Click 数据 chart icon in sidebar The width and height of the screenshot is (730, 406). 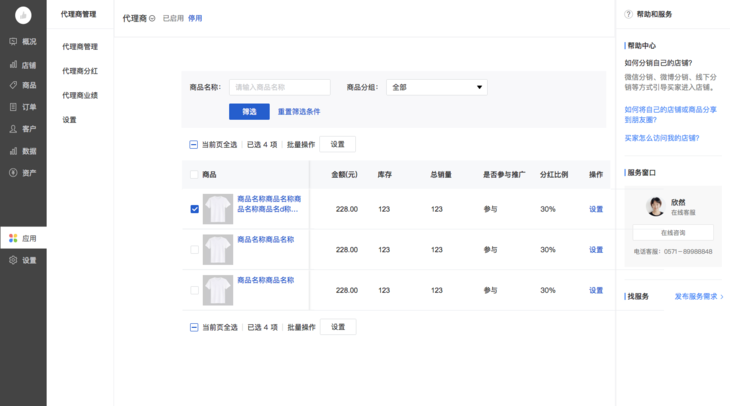pos(13,151)
